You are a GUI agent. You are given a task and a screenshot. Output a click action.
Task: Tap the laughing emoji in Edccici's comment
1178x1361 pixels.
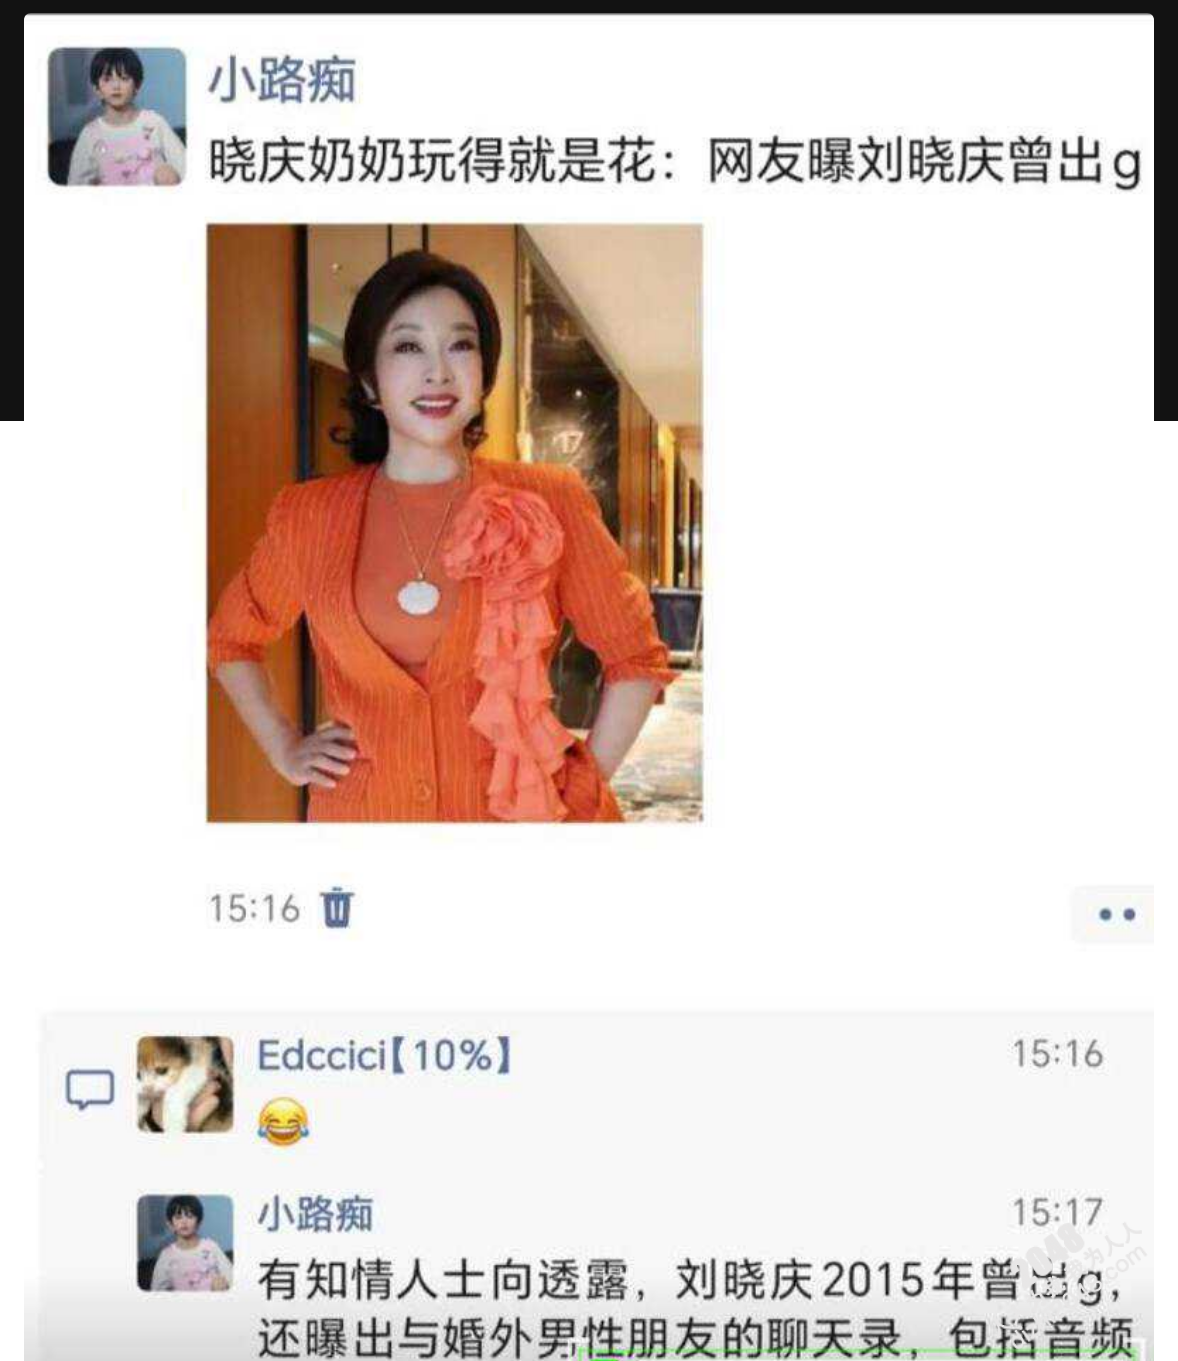click(283, 1121)
